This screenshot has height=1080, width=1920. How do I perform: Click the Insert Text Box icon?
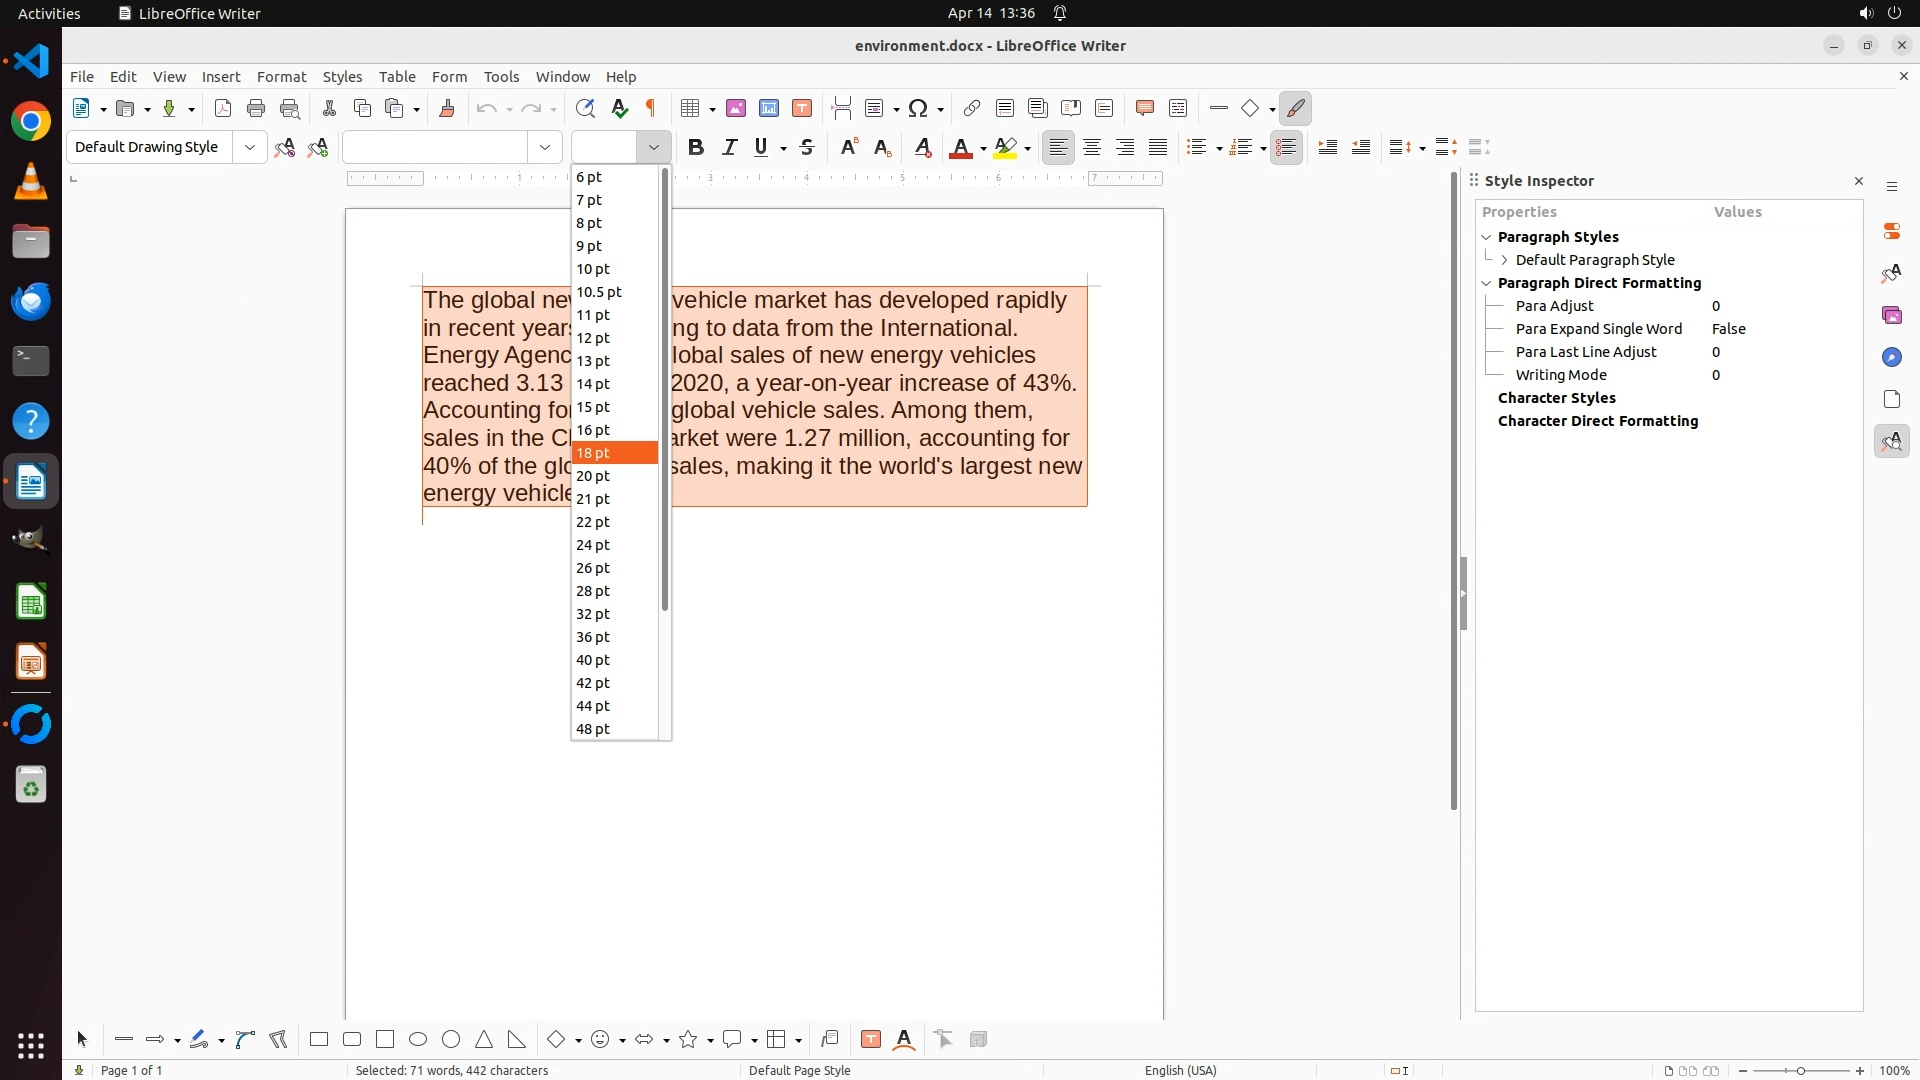tap(802, 109)
